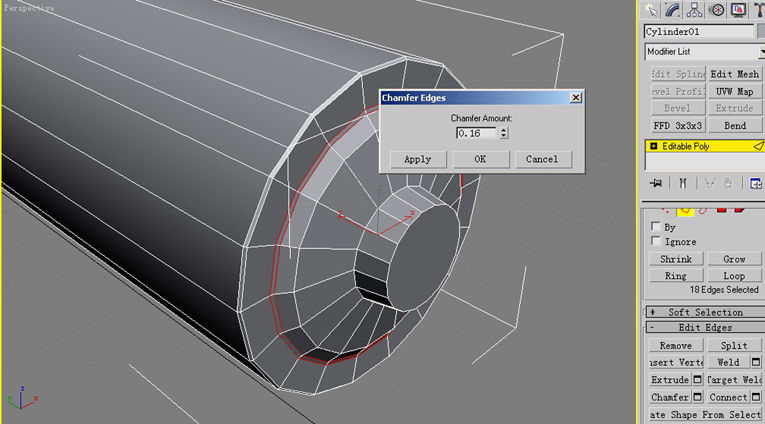
Task: Open Connect settings box icon
Action: 756,397
